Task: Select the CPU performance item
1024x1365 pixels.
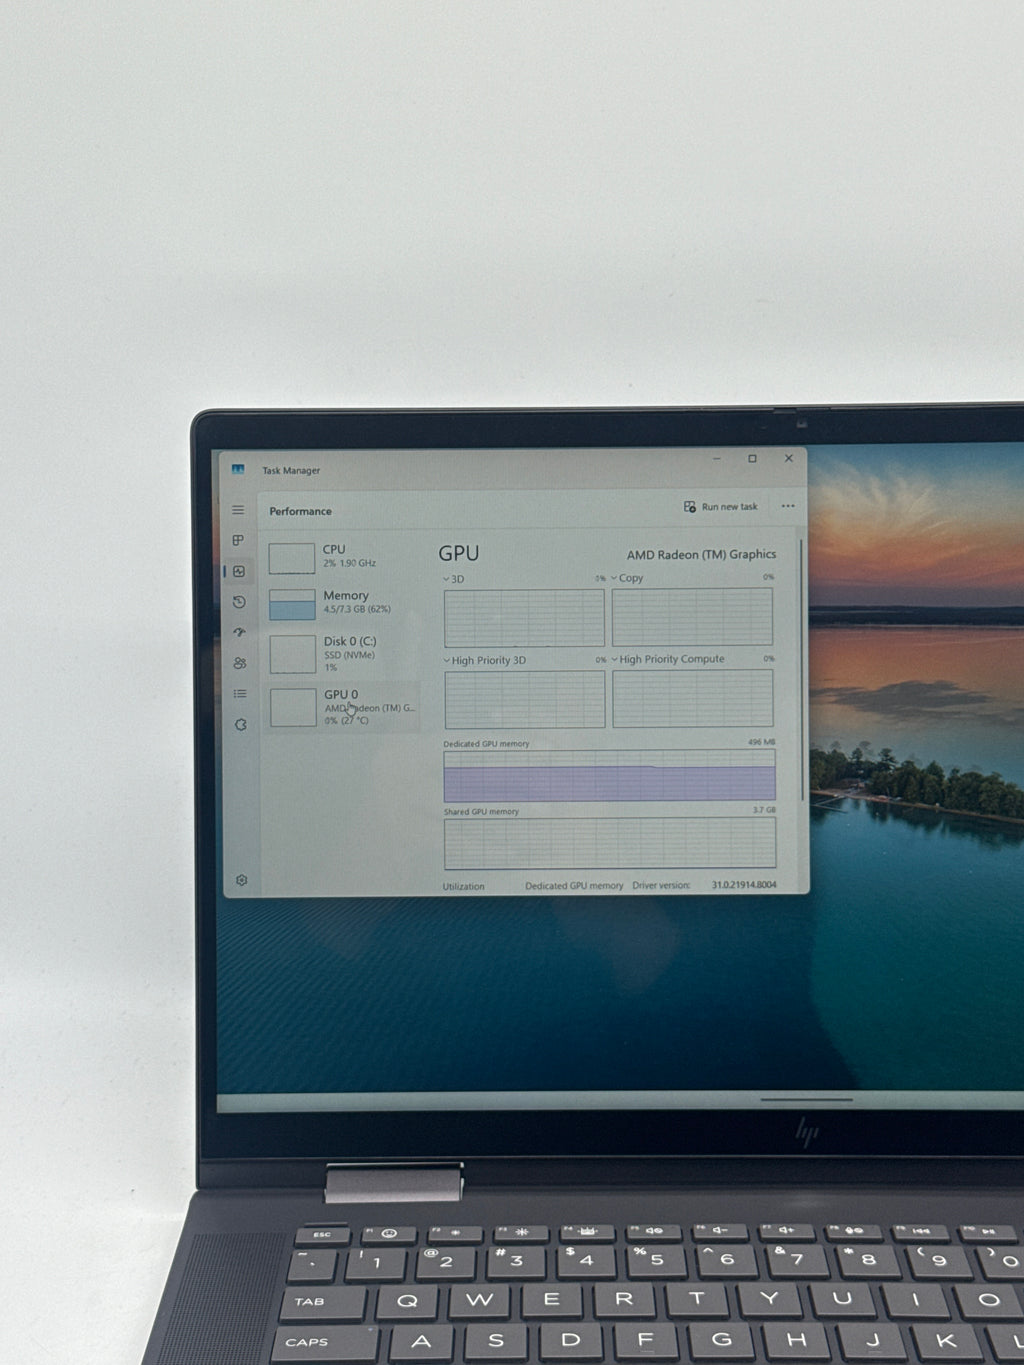Action: (342, 557)
